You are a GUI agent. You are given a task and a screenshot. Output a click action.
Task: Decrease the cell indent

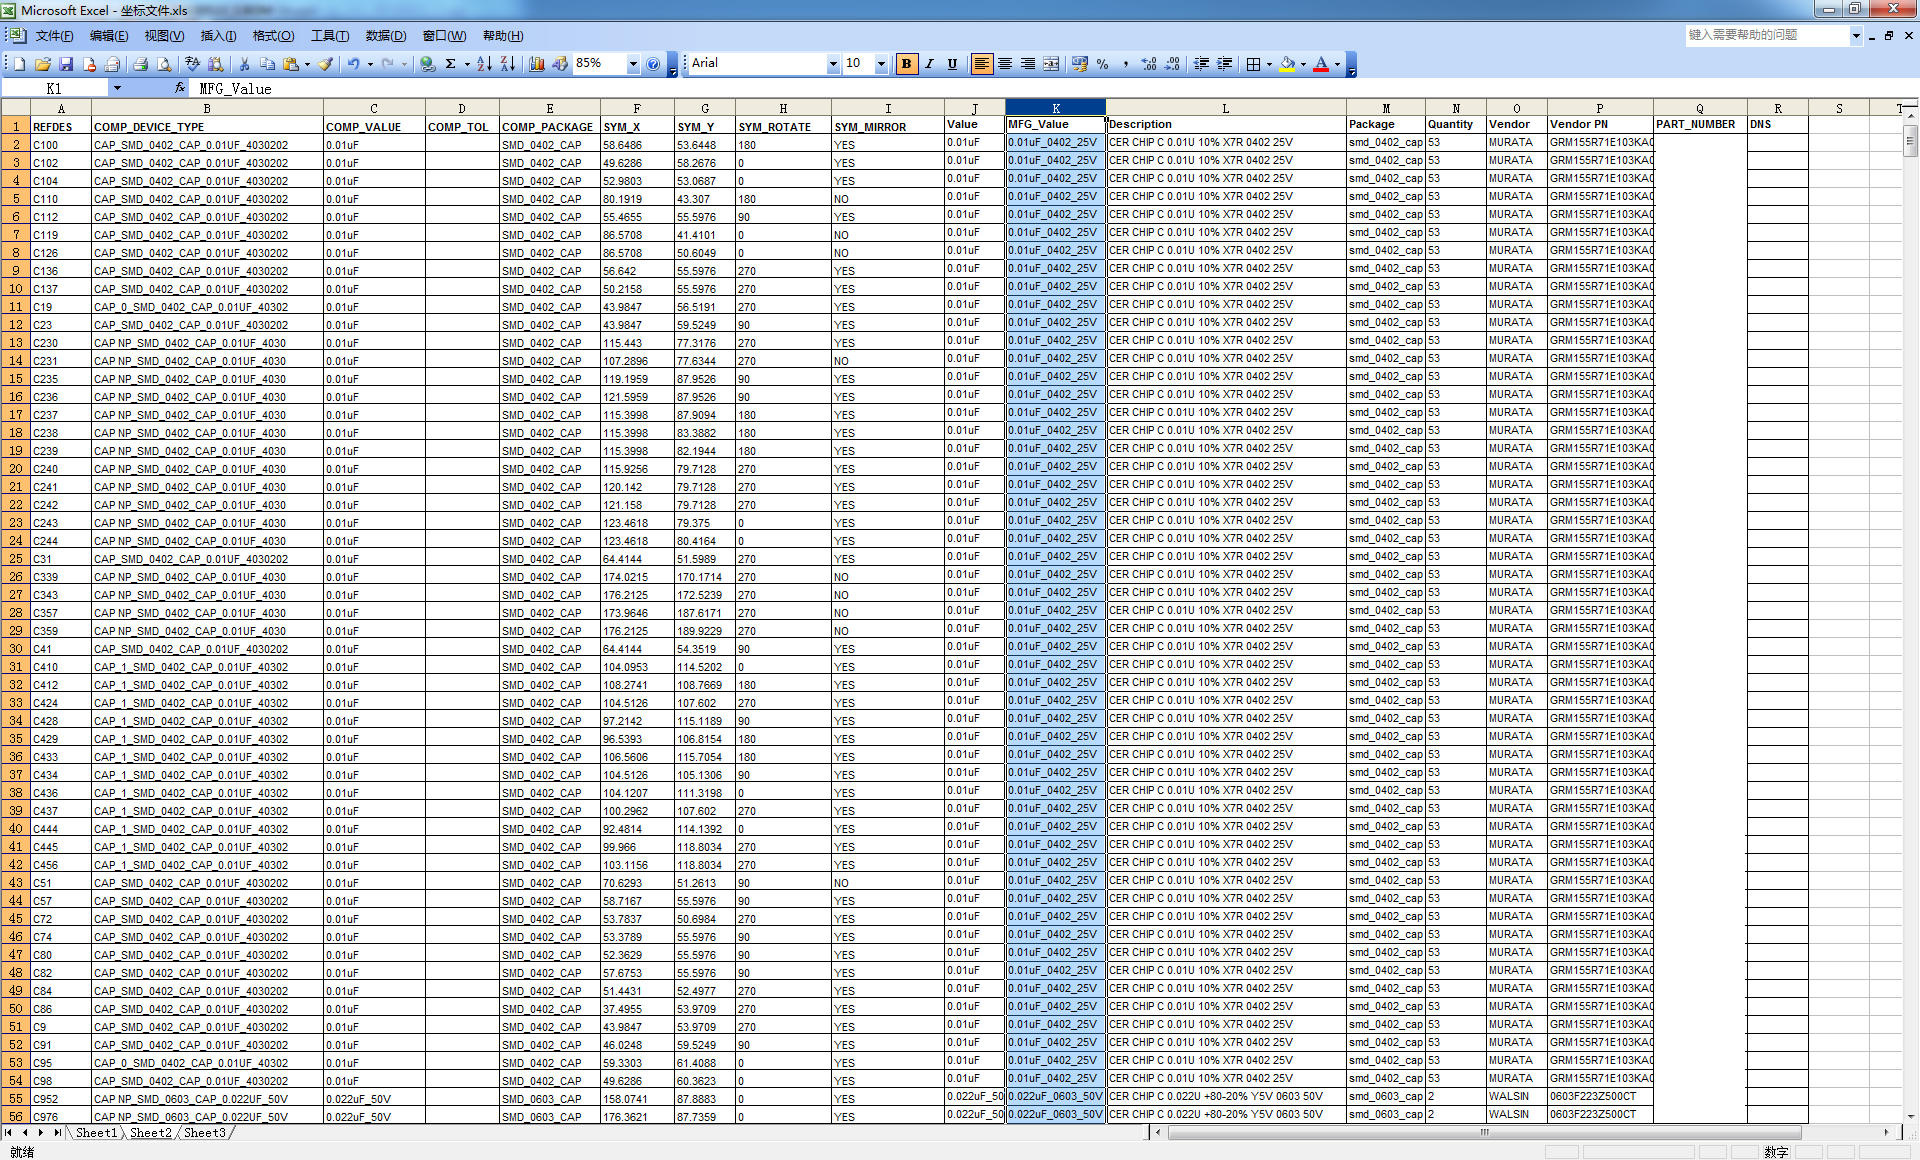[1201, 64]
